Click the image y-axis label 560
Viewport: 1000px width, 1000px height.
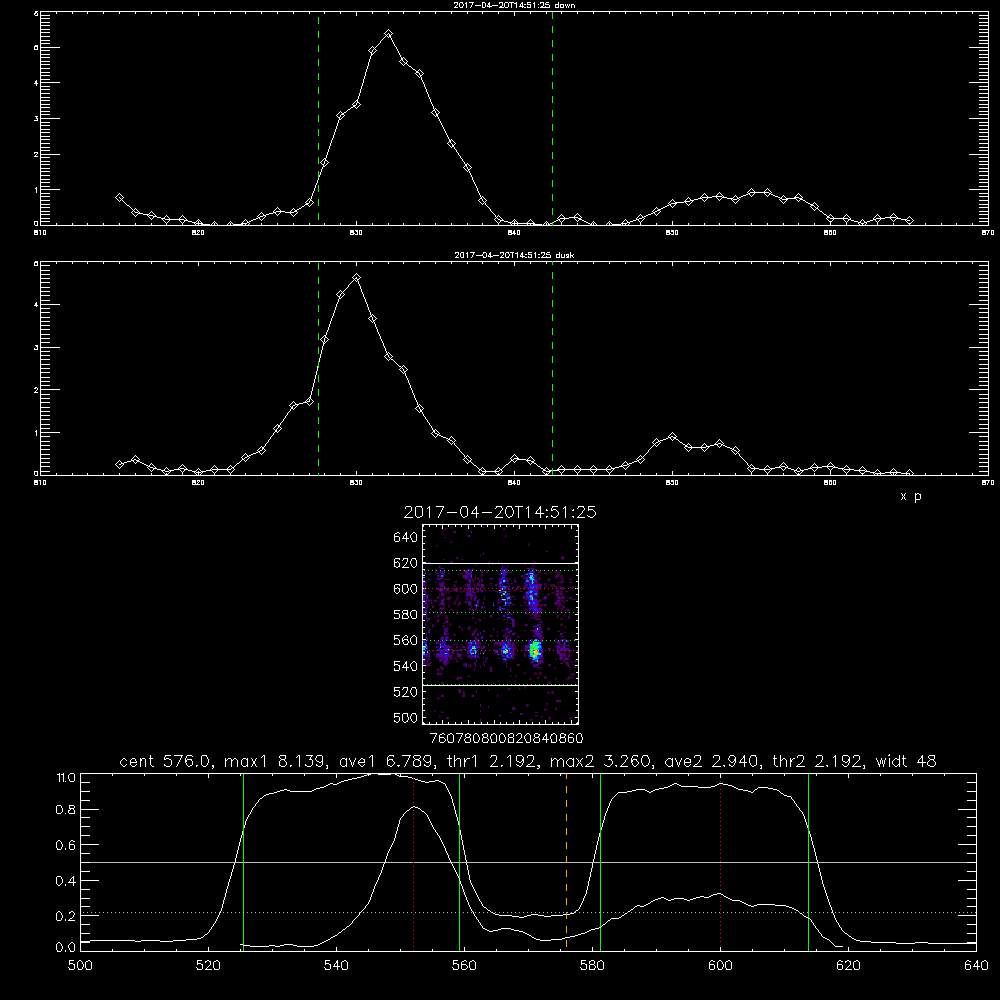tap(406, 640)
